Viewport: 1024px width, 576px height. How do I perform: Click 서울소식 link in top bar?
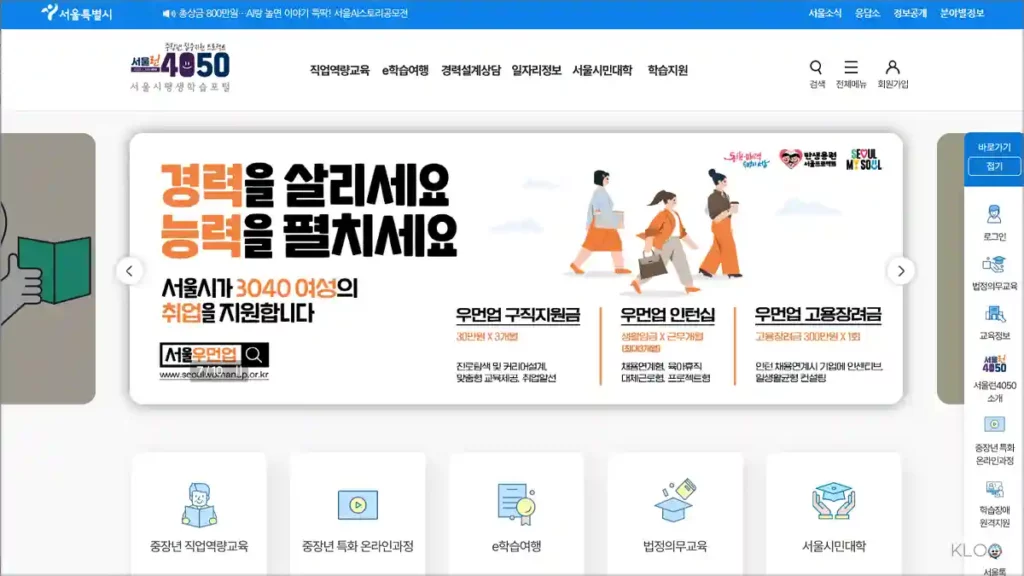click(x=825, y=13)
